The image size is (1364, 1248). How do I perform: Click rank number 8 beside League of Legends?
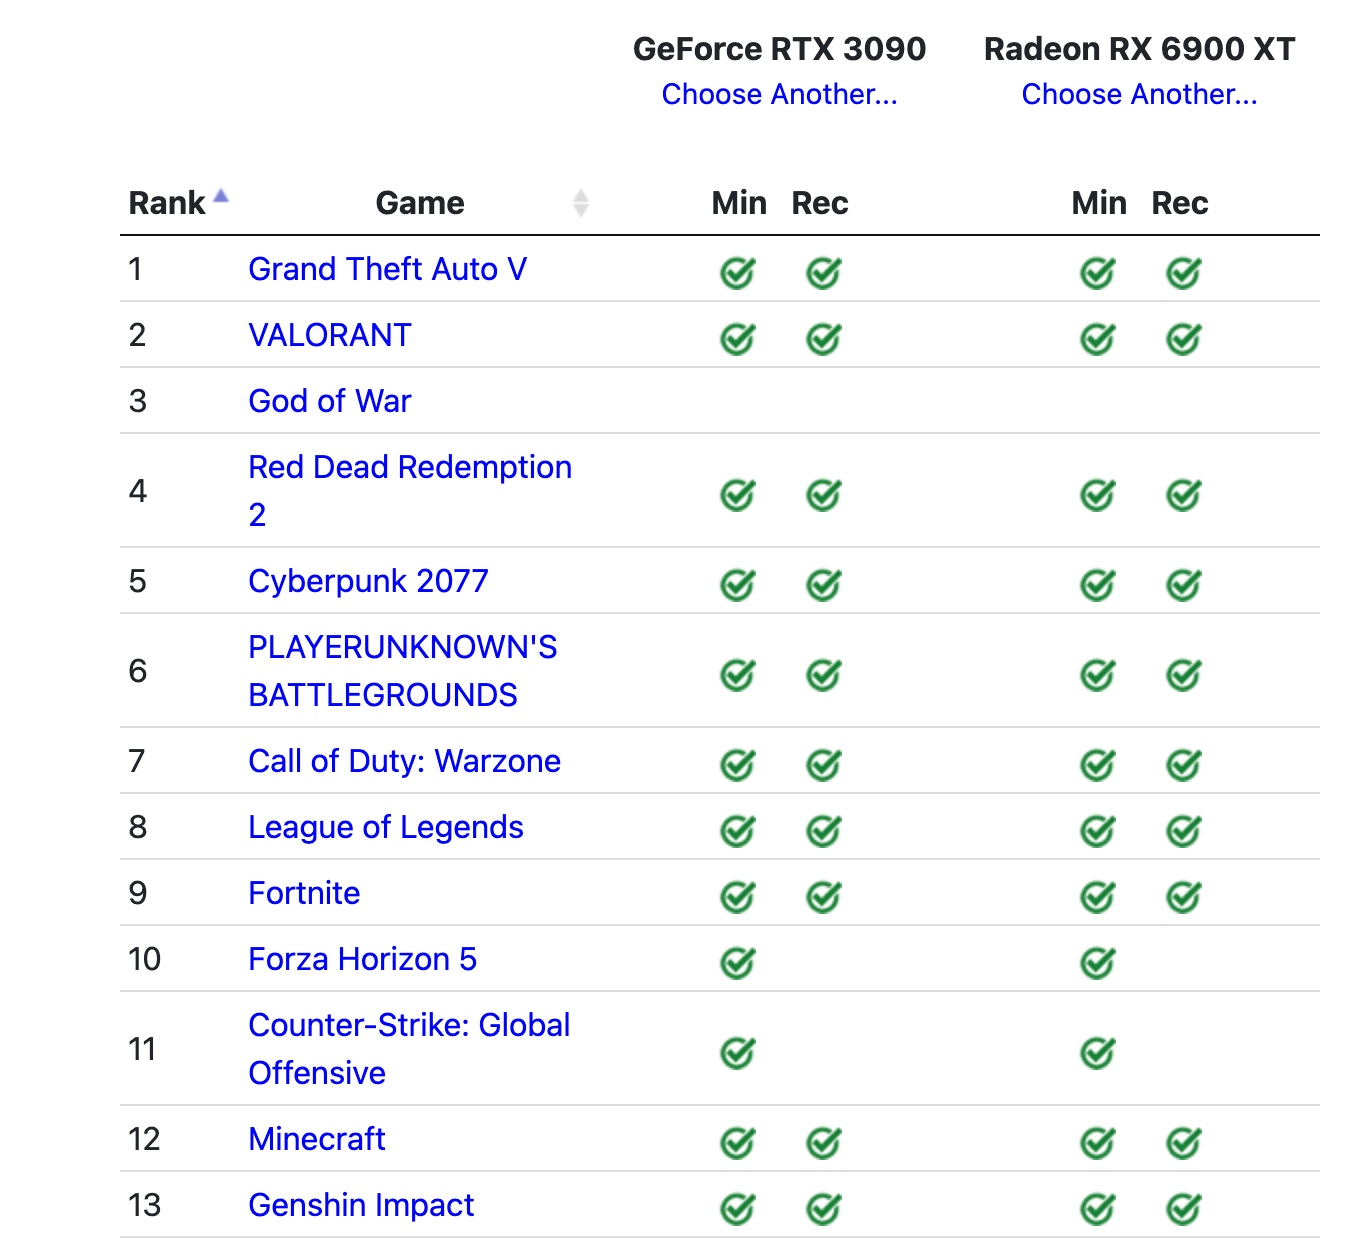[x=138, y=827]
